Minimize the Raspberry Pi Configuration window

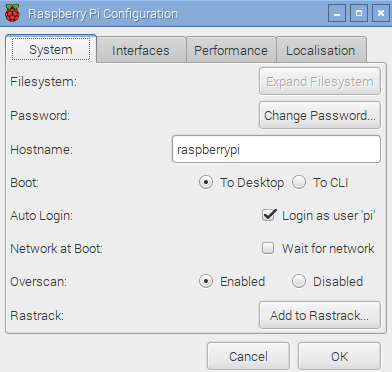tap(337, 13)
